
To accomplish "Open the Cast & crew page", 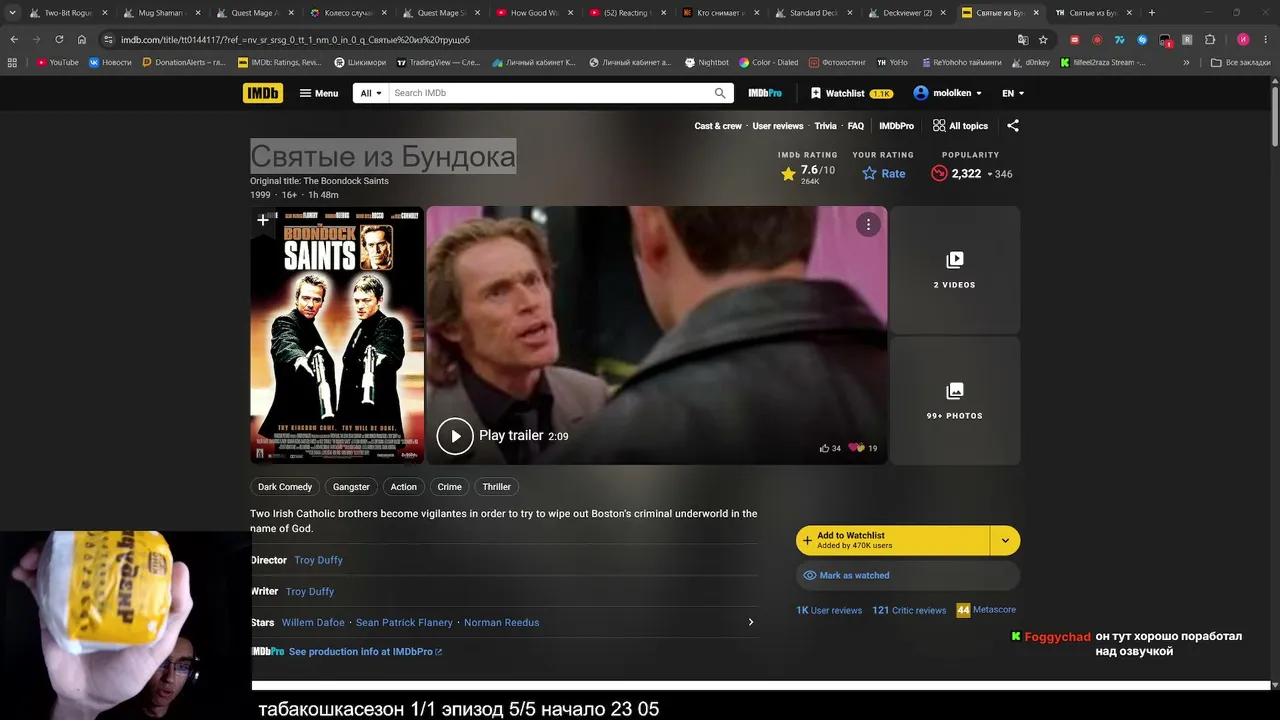I will point(718,126).
